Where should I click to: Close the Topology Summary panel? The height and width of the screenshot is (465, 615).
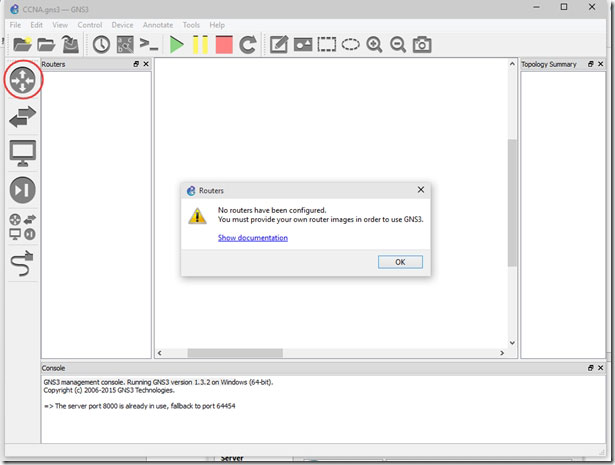(x=600, y=64)
